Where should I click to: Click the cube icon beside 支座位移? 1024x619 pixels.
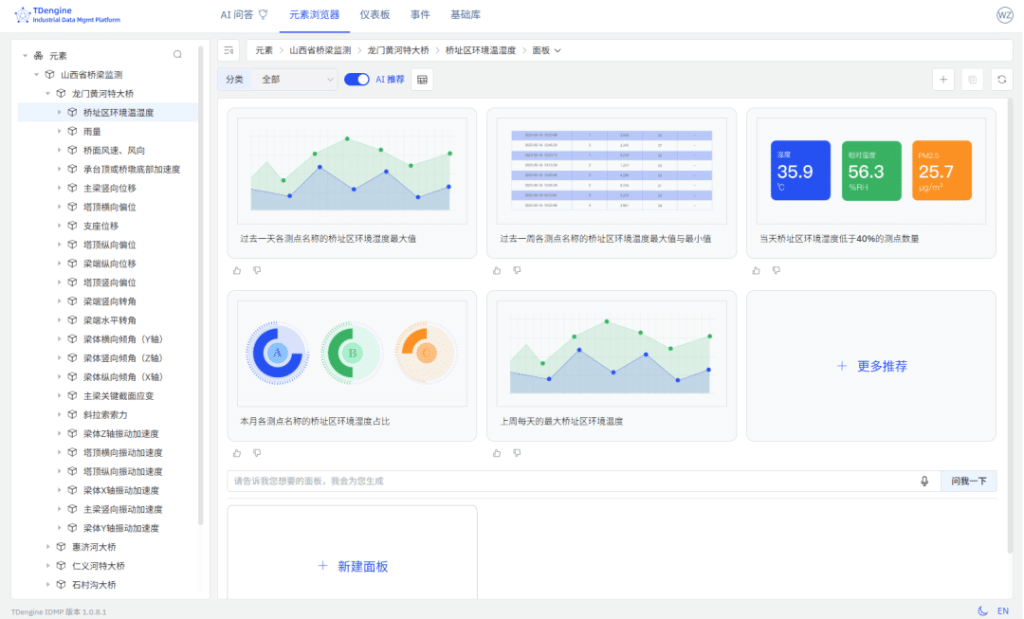[72, 226]
